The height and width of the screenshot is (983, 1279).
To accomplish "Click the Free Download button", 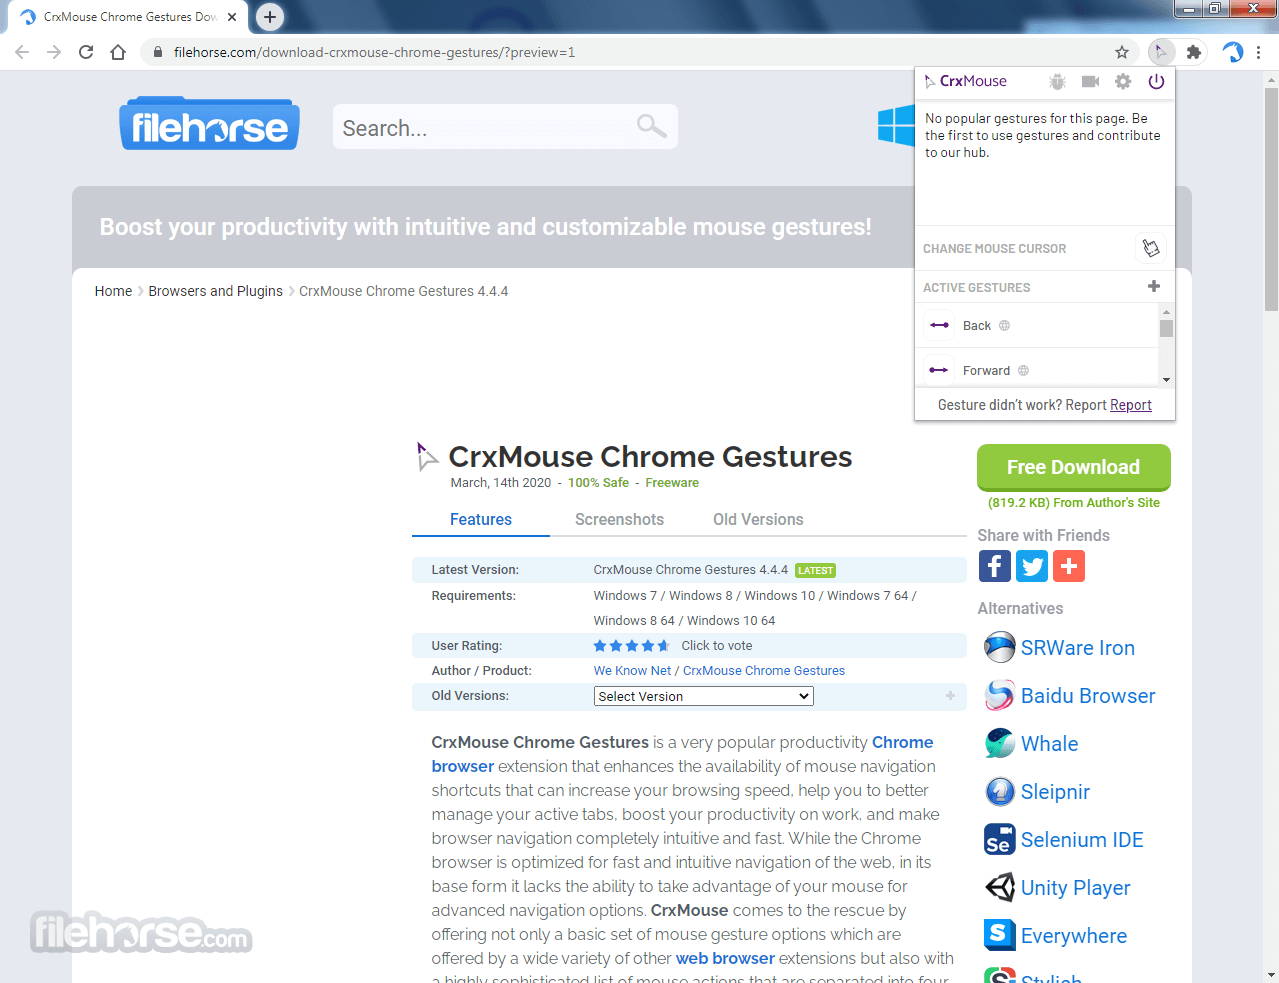I will (x=1073, y=467).
